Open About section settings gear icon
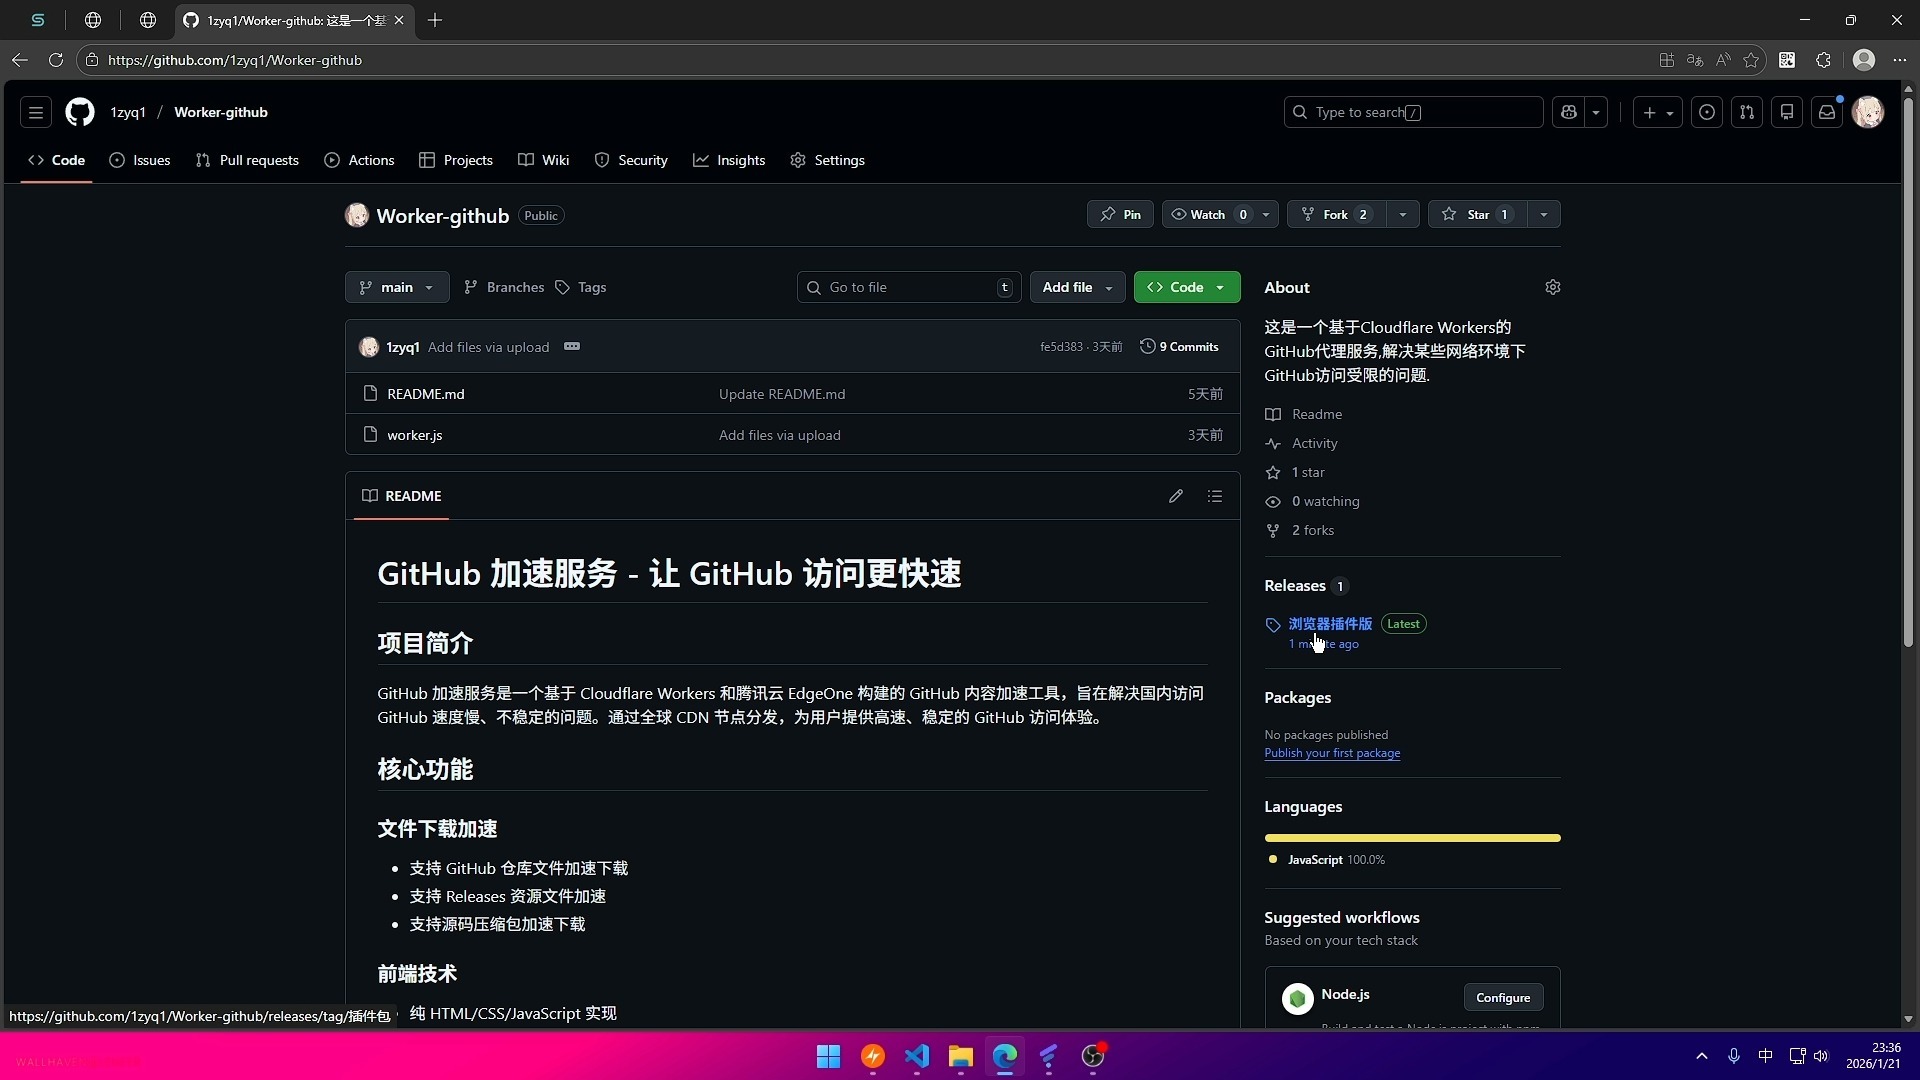Viewport: 1920px width, 1080px height. [x=1552, y=287]
